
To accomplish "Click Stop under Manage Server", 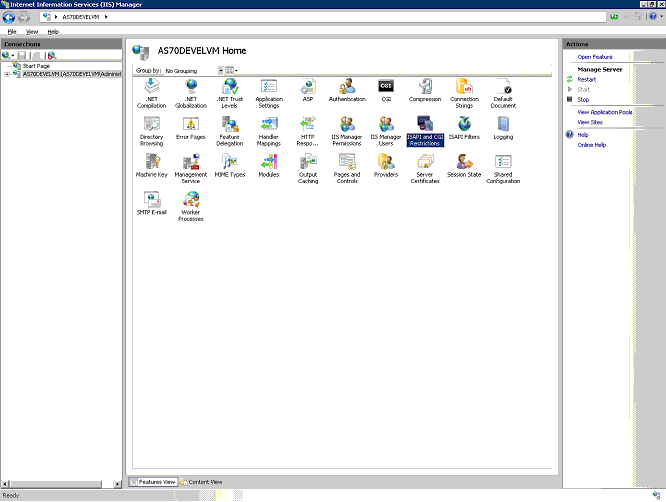I will [583, 99].
